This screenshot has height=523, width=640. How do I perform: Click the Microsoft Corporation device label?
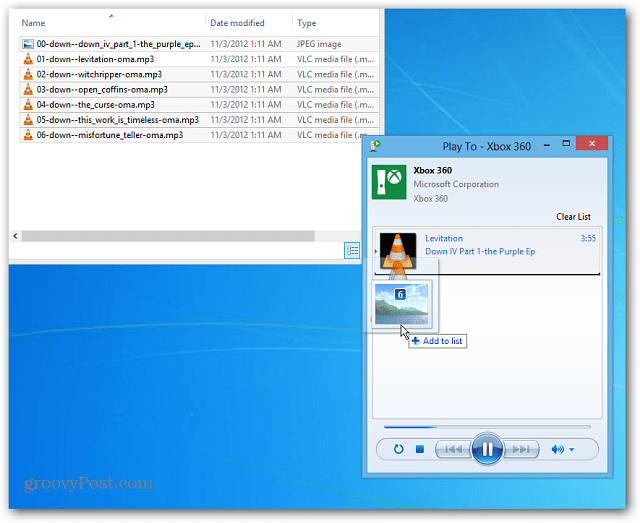point(456,184)
